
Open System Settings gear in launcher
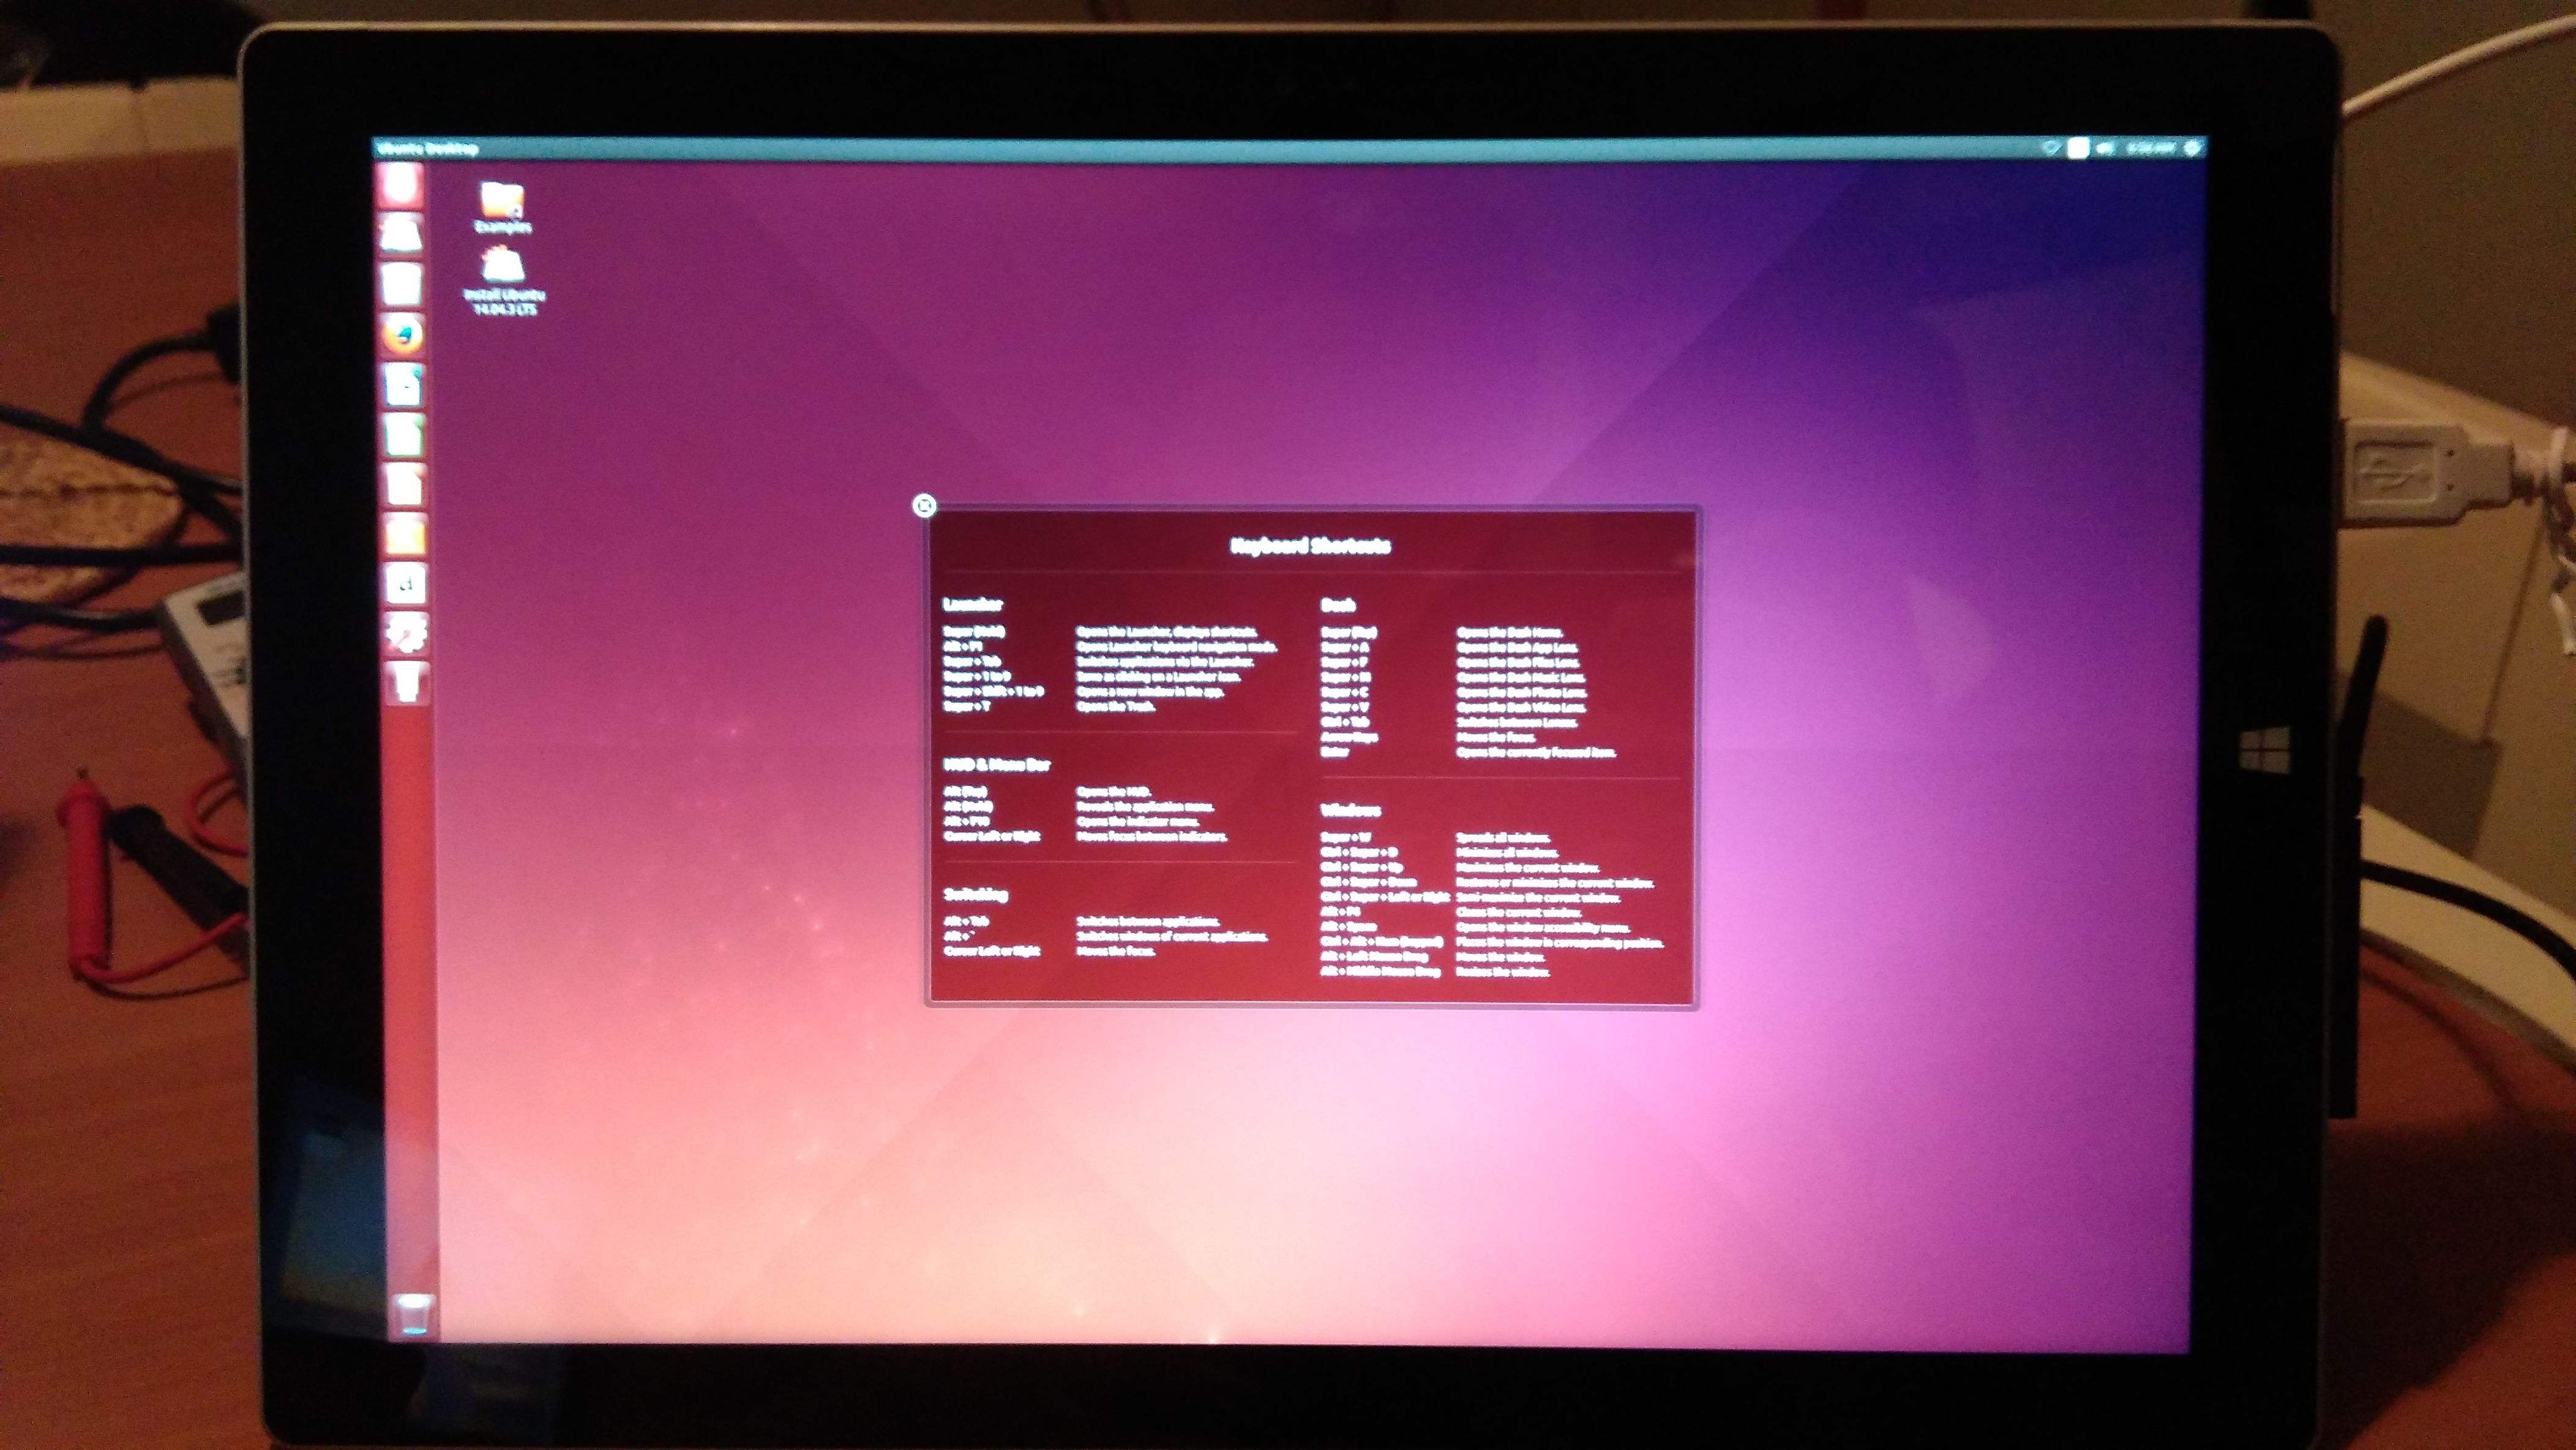pos(406,633)
